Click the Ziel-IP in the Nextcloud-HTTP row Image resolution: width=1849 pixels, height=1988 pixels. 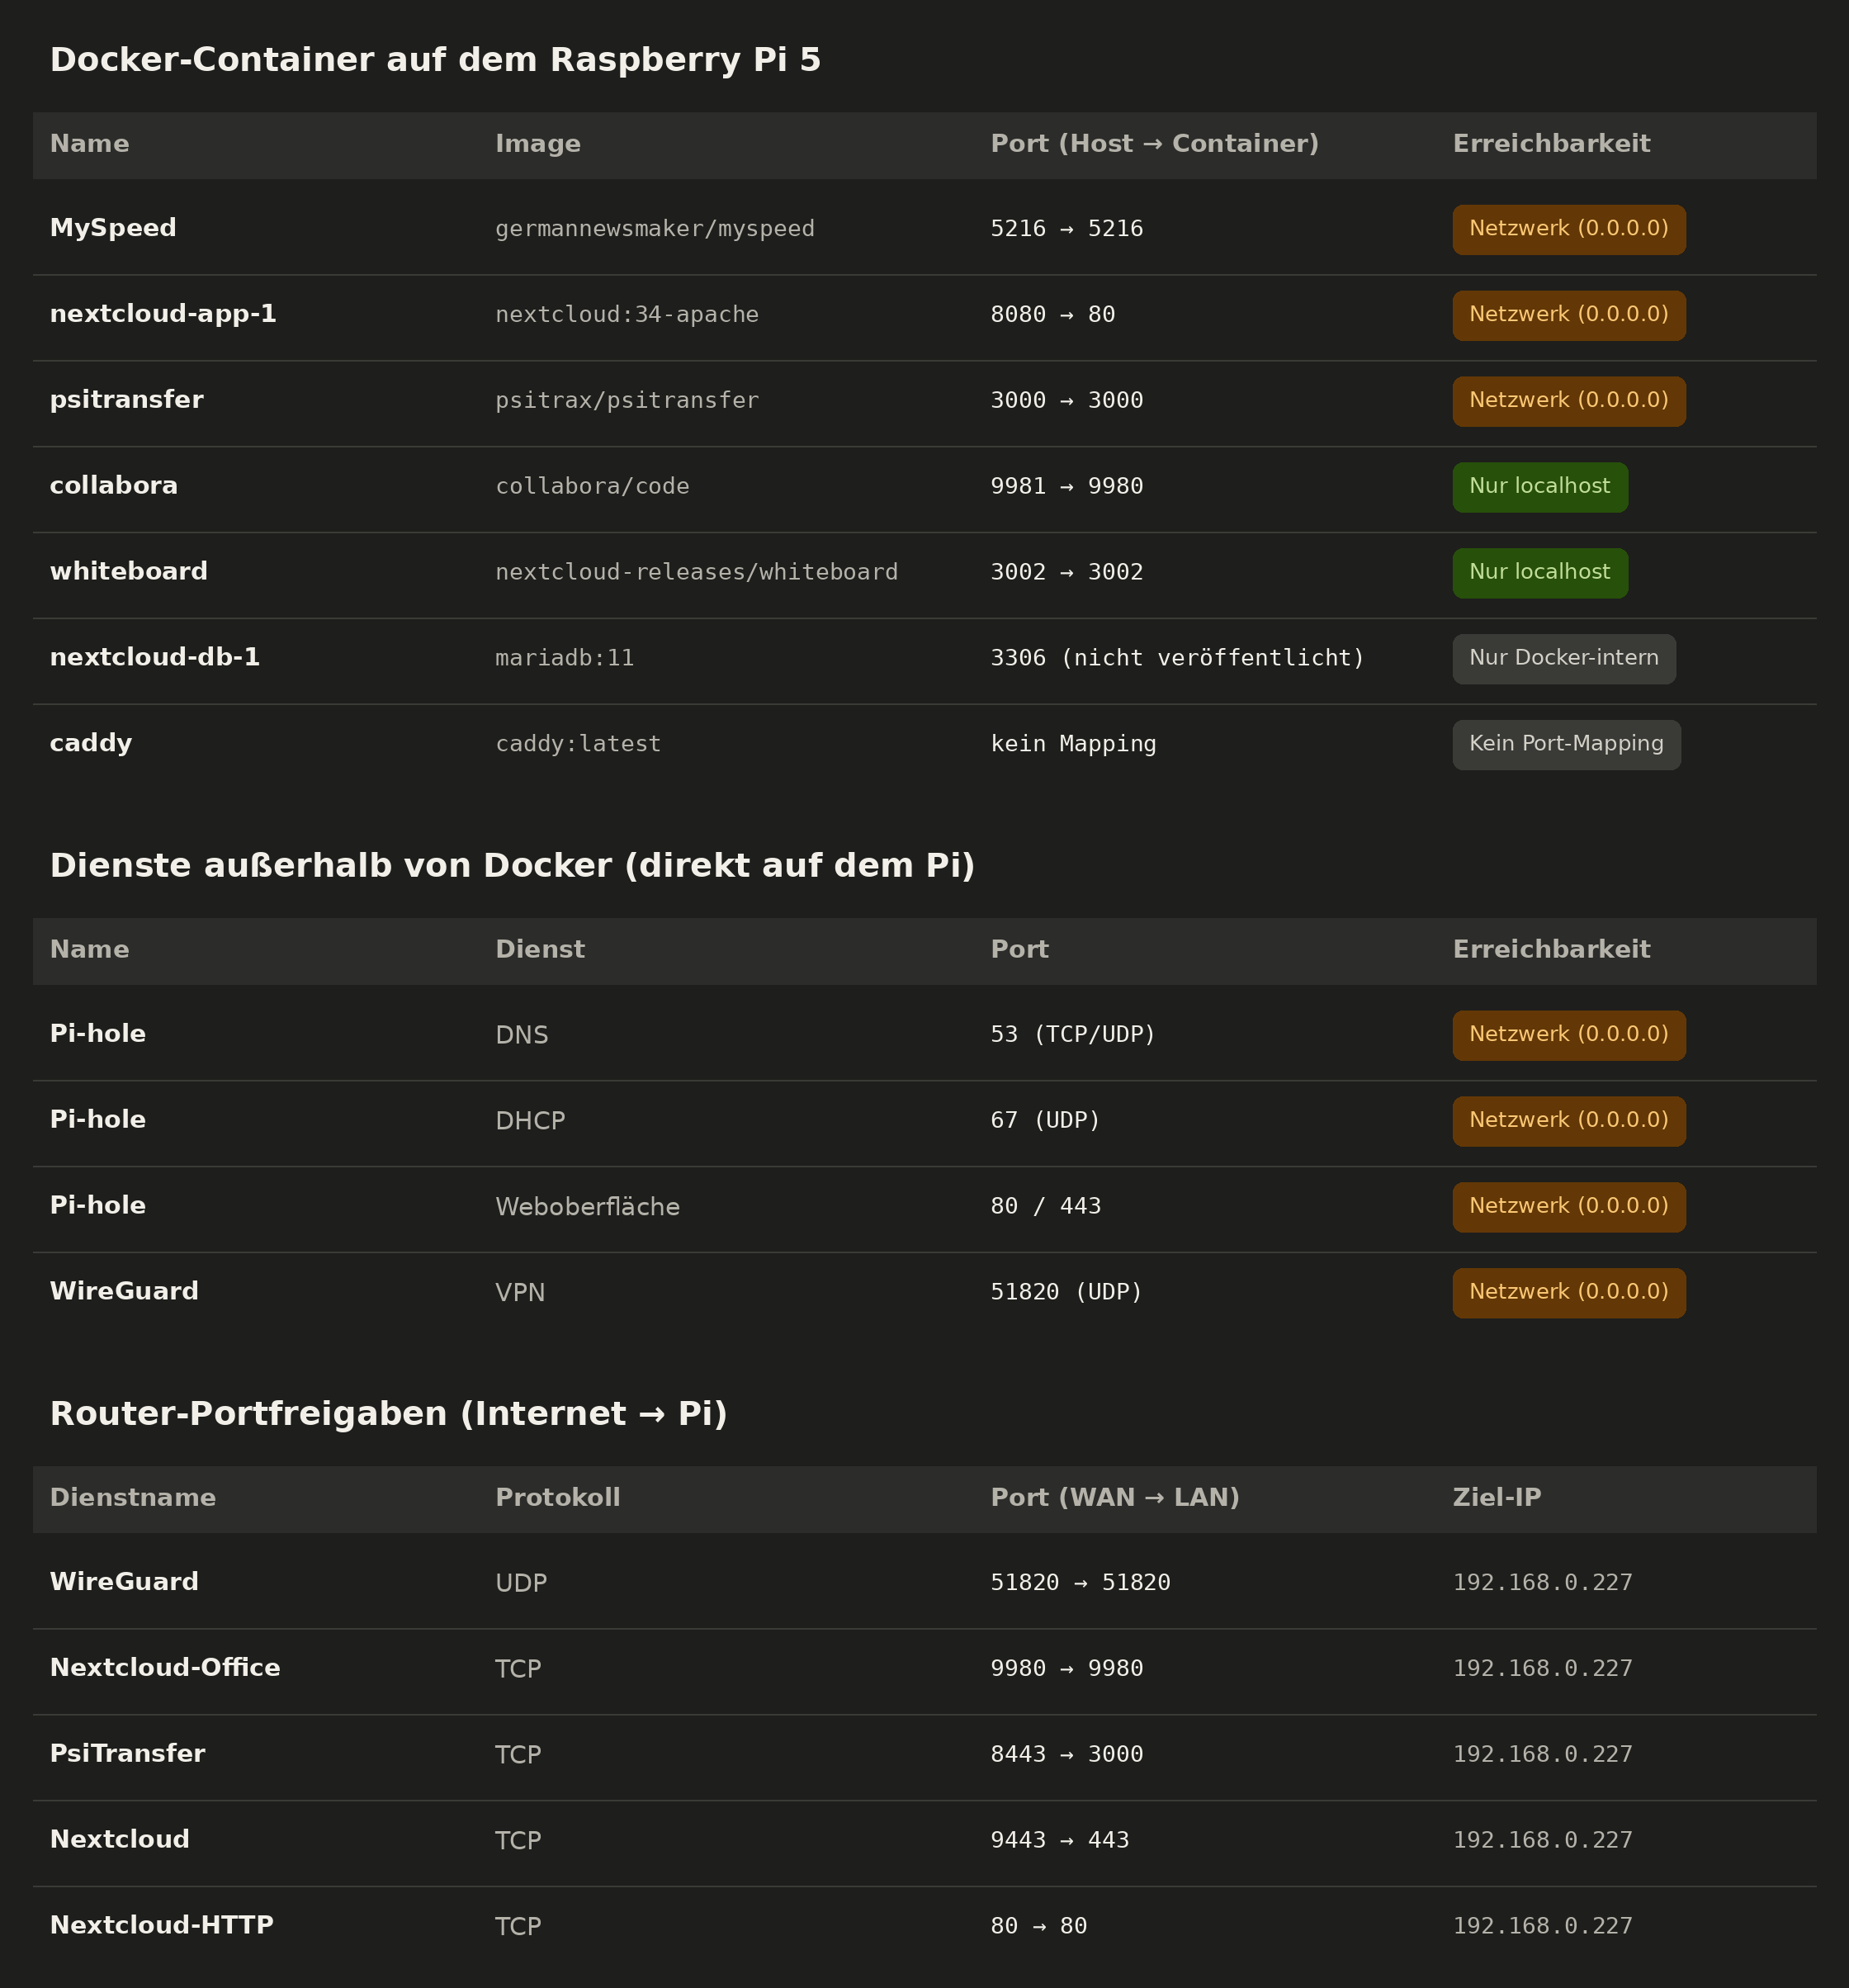click(x=1543, y=1928)
